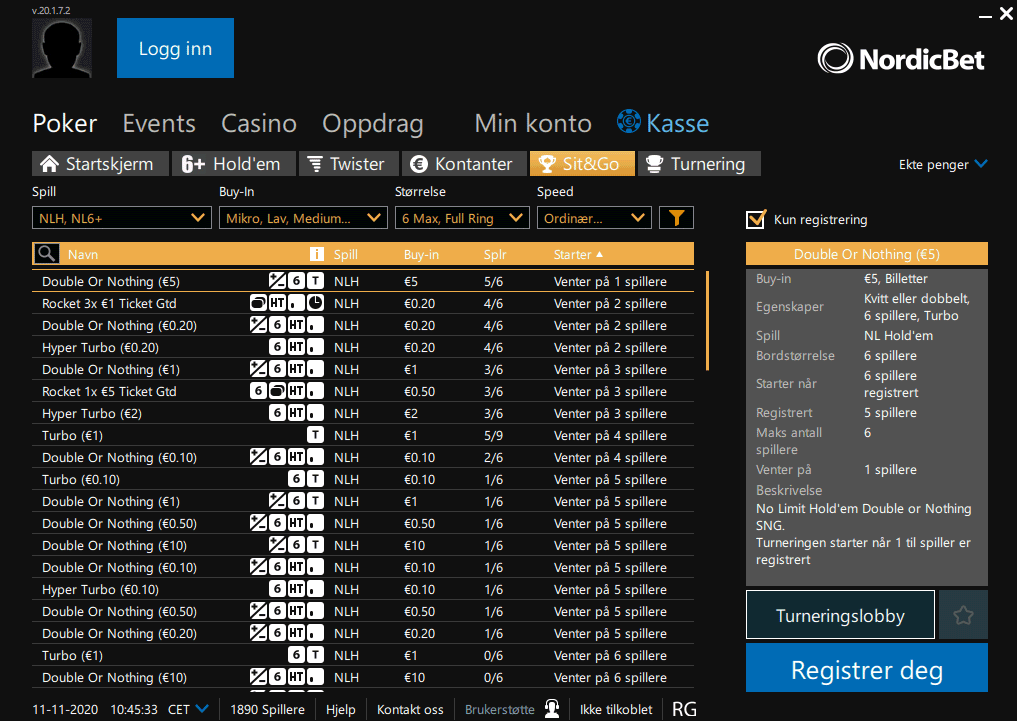This screenshot has height=721, width=1017.
Task: Click the ticket icon on Rocket 1x €5 Ticket Gtd row
Action: pyautogui.click(x=277, y=391)
